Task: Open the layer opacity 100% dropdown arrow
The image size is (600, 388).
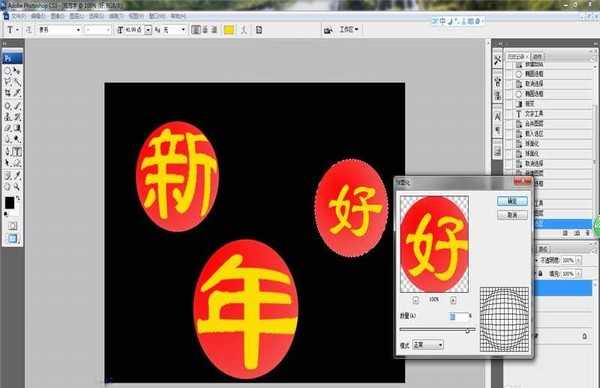Action: 578,260
